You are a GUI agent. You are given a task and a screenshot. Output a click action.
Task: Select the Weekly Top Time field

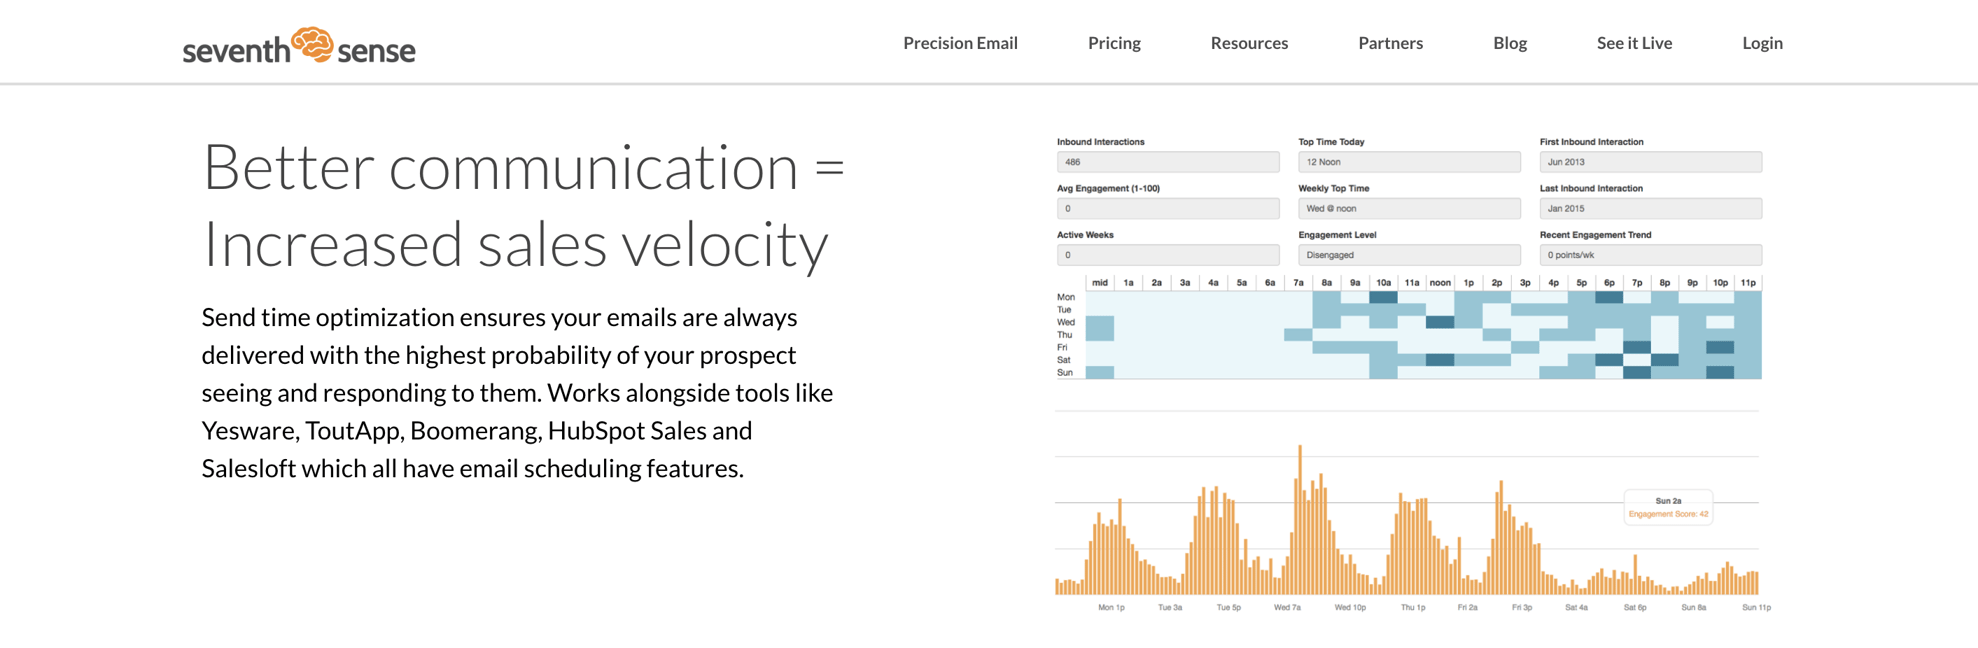coord(1408,209)
